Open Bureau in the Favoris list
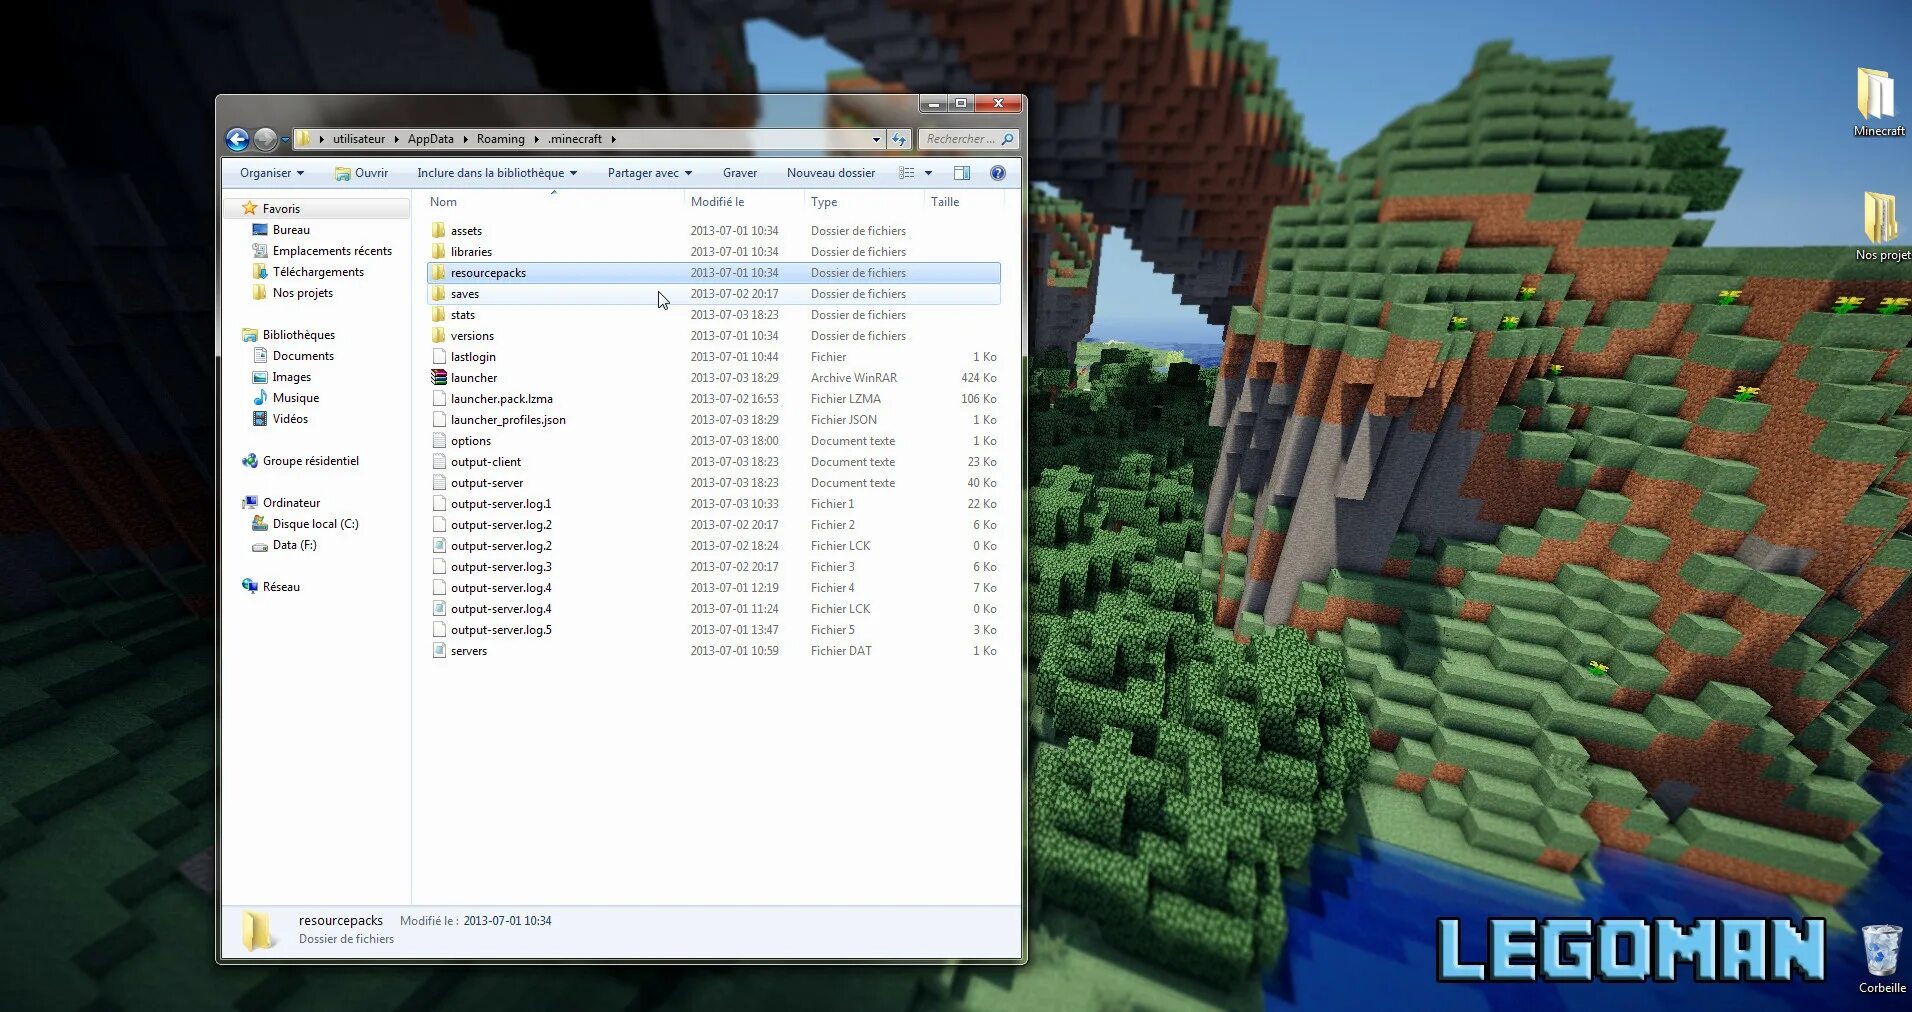The image size is (1912, 1012). click(x=291, y=230)
